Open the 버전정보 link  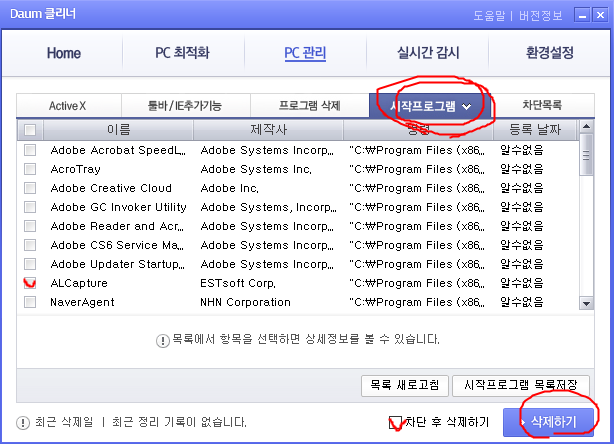(x=540, y=16)
